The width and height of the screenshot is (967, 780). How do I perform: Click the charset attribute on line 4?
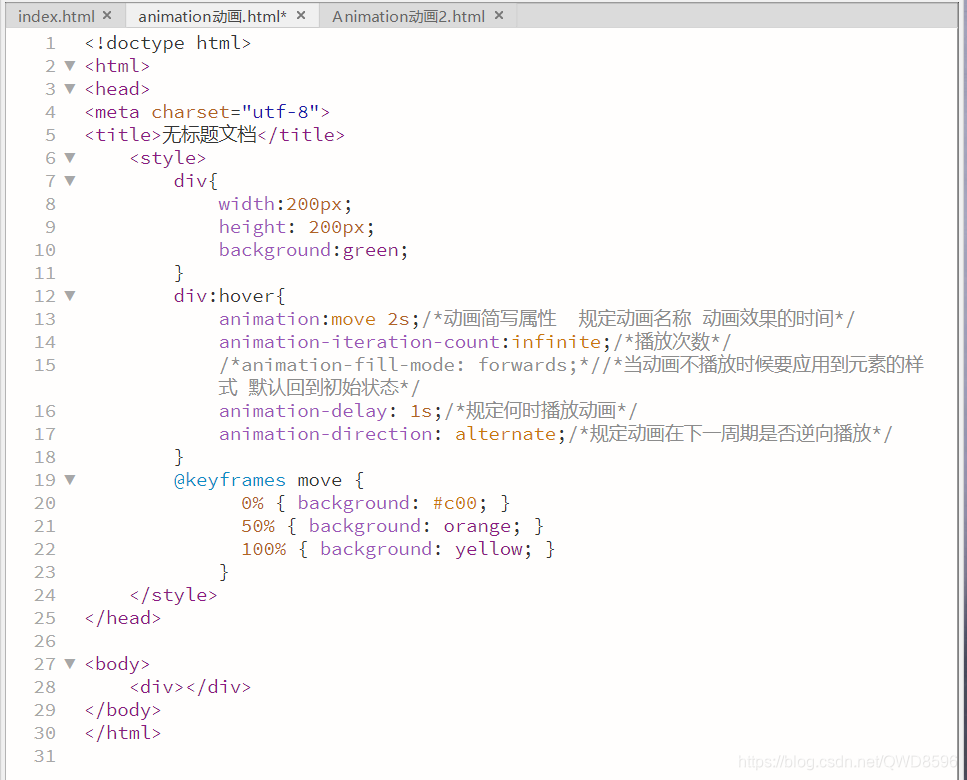pos(191,112)
